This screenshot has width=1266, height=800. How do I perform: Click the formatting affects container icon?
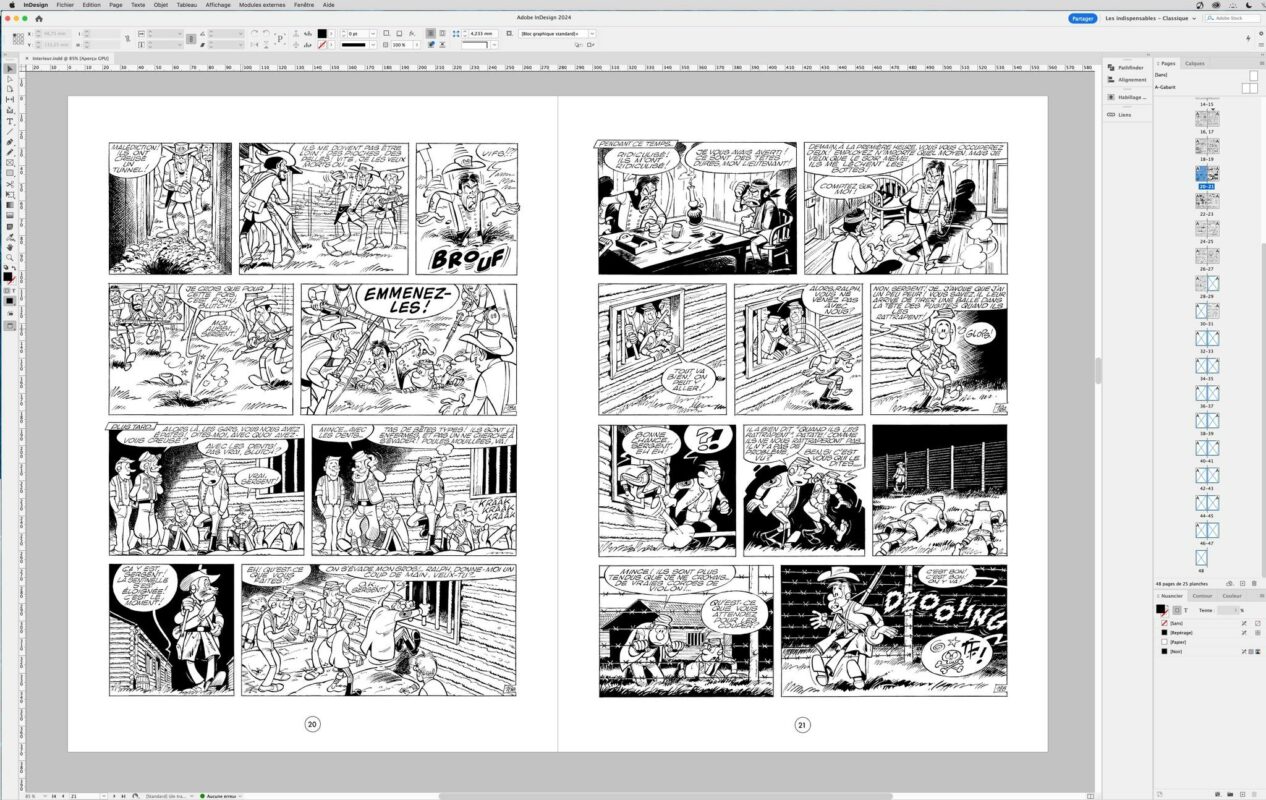click(1177, 609)
